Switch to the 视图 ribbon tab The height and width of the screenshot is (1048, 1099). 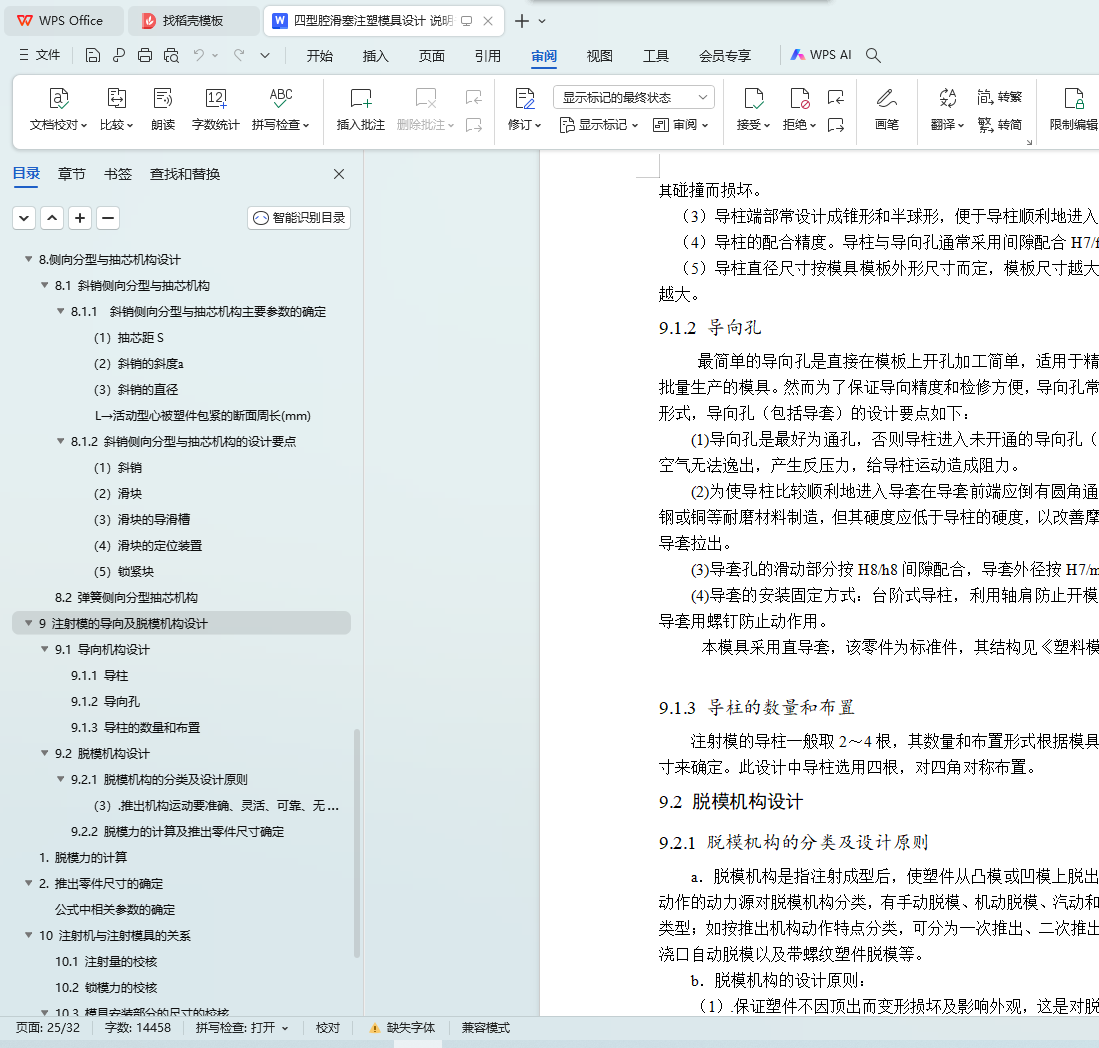[x=599, y=55]
